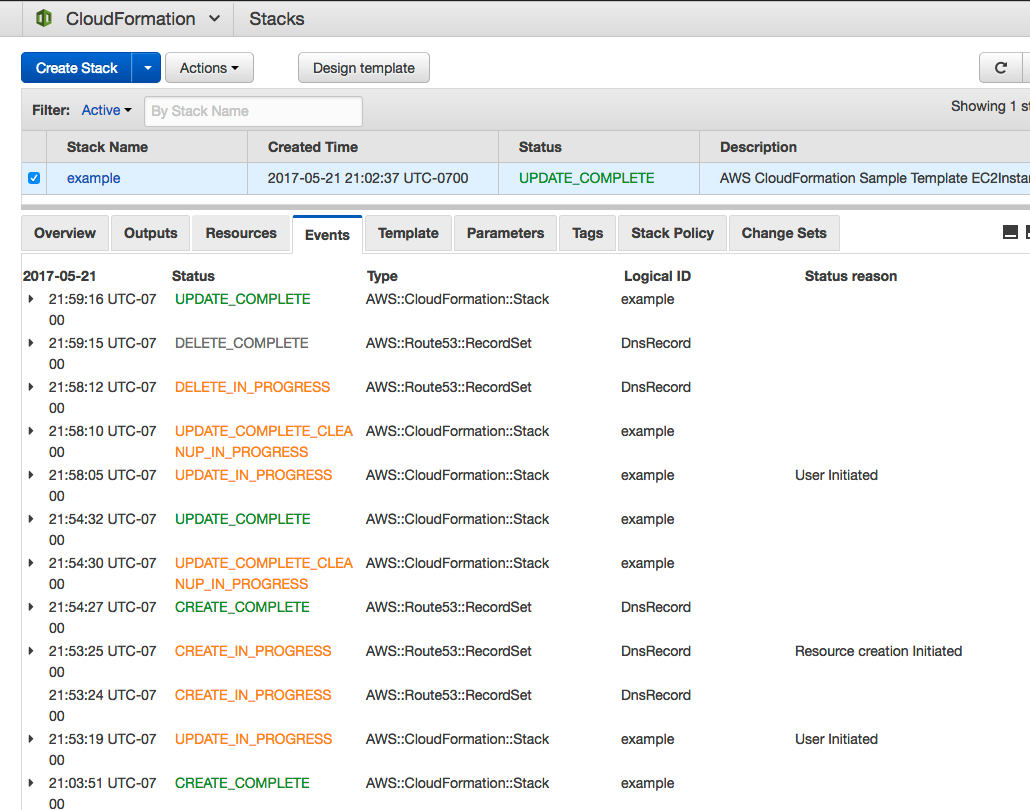1030x810 pixels.
Task: Click the Design template button
Action: (x=364, y=68)
